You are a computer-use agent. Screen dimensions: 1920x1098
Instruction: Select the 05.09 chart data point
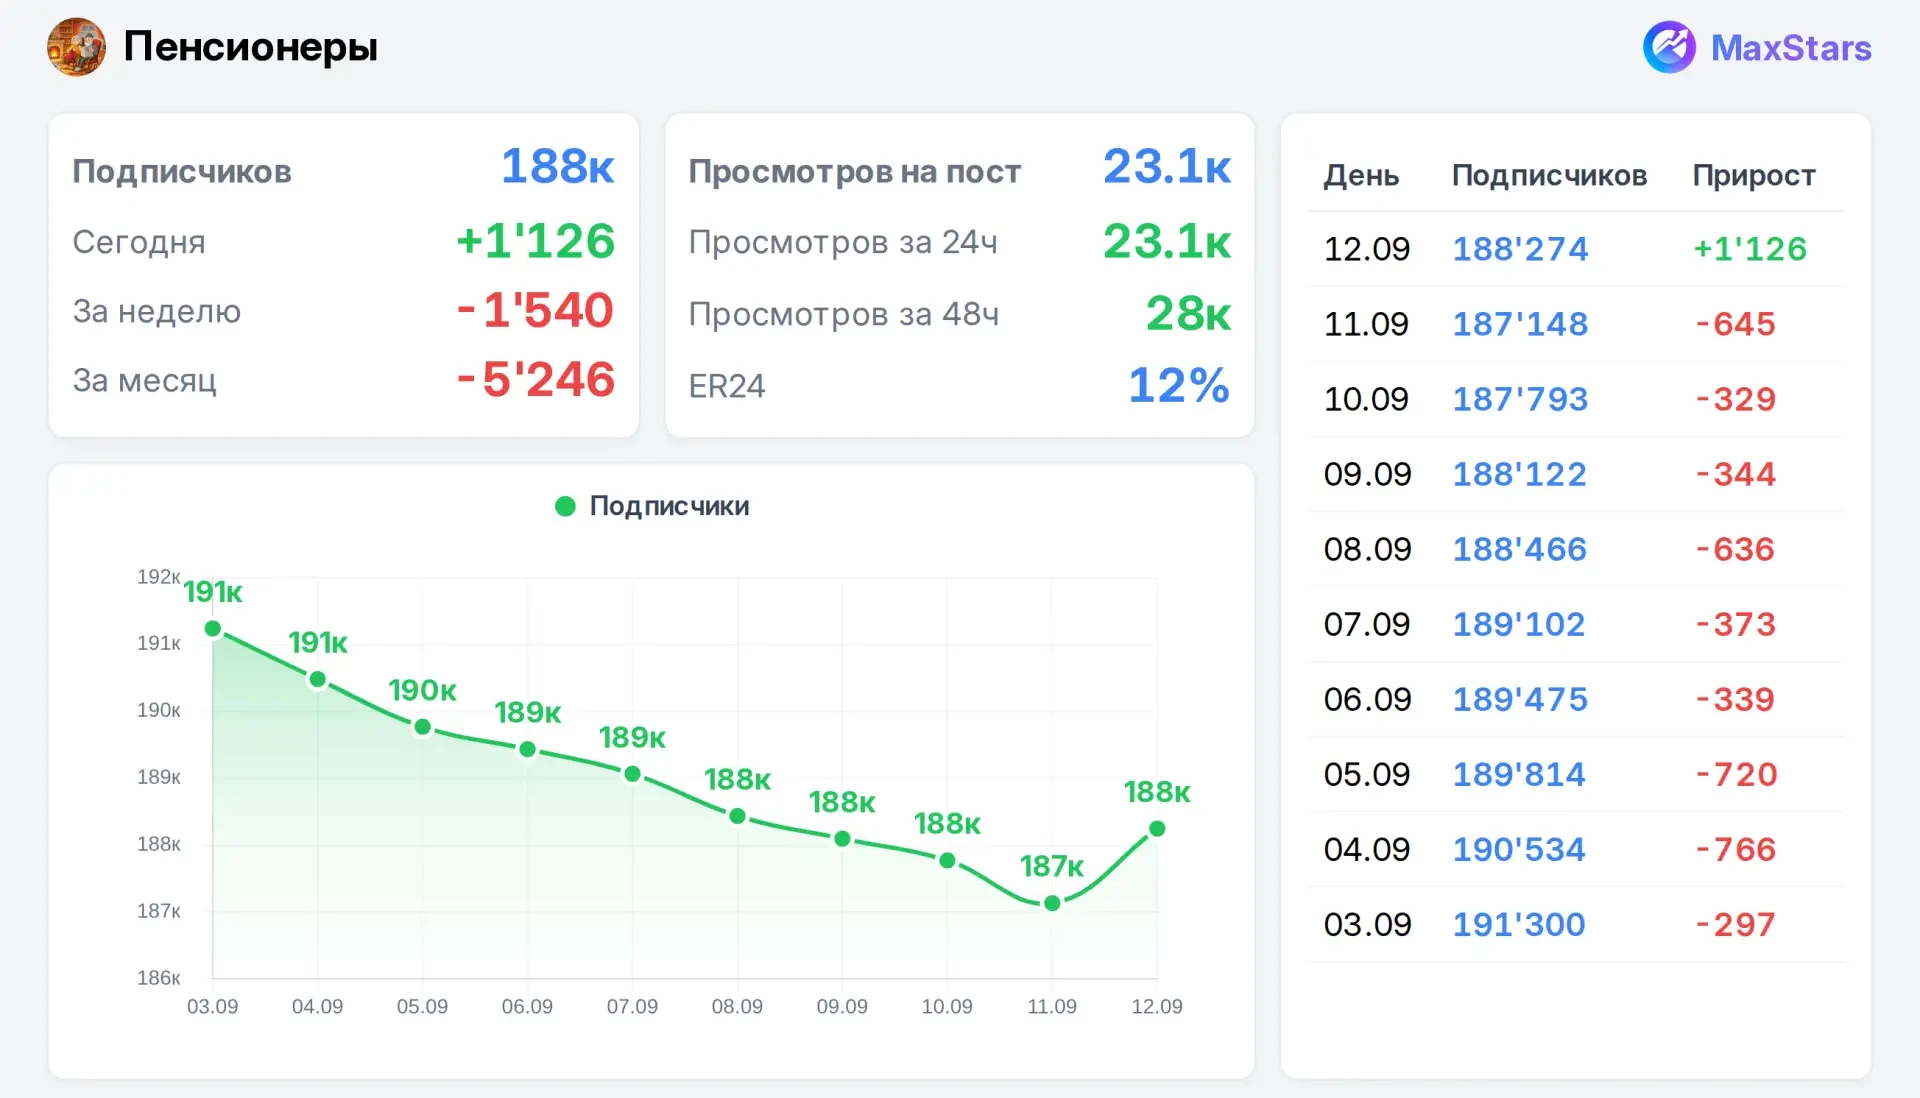pyautogui.click(x=423, y=727)
